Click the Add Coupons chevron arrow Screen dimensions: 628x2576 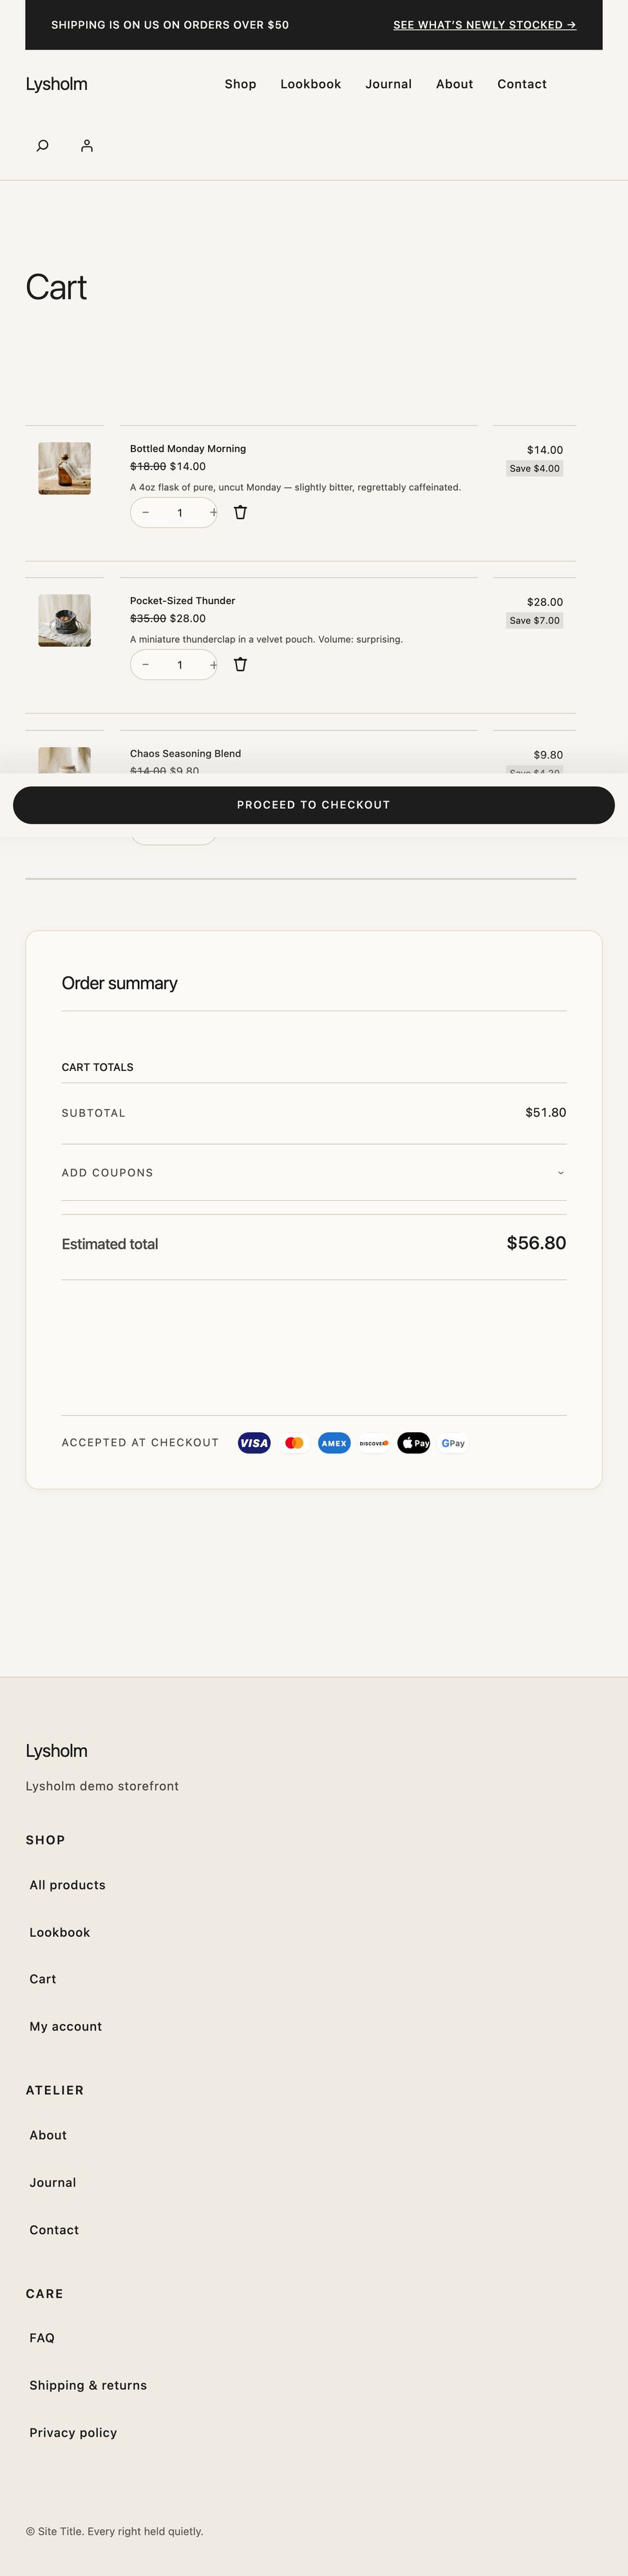tap(560, 1172)
